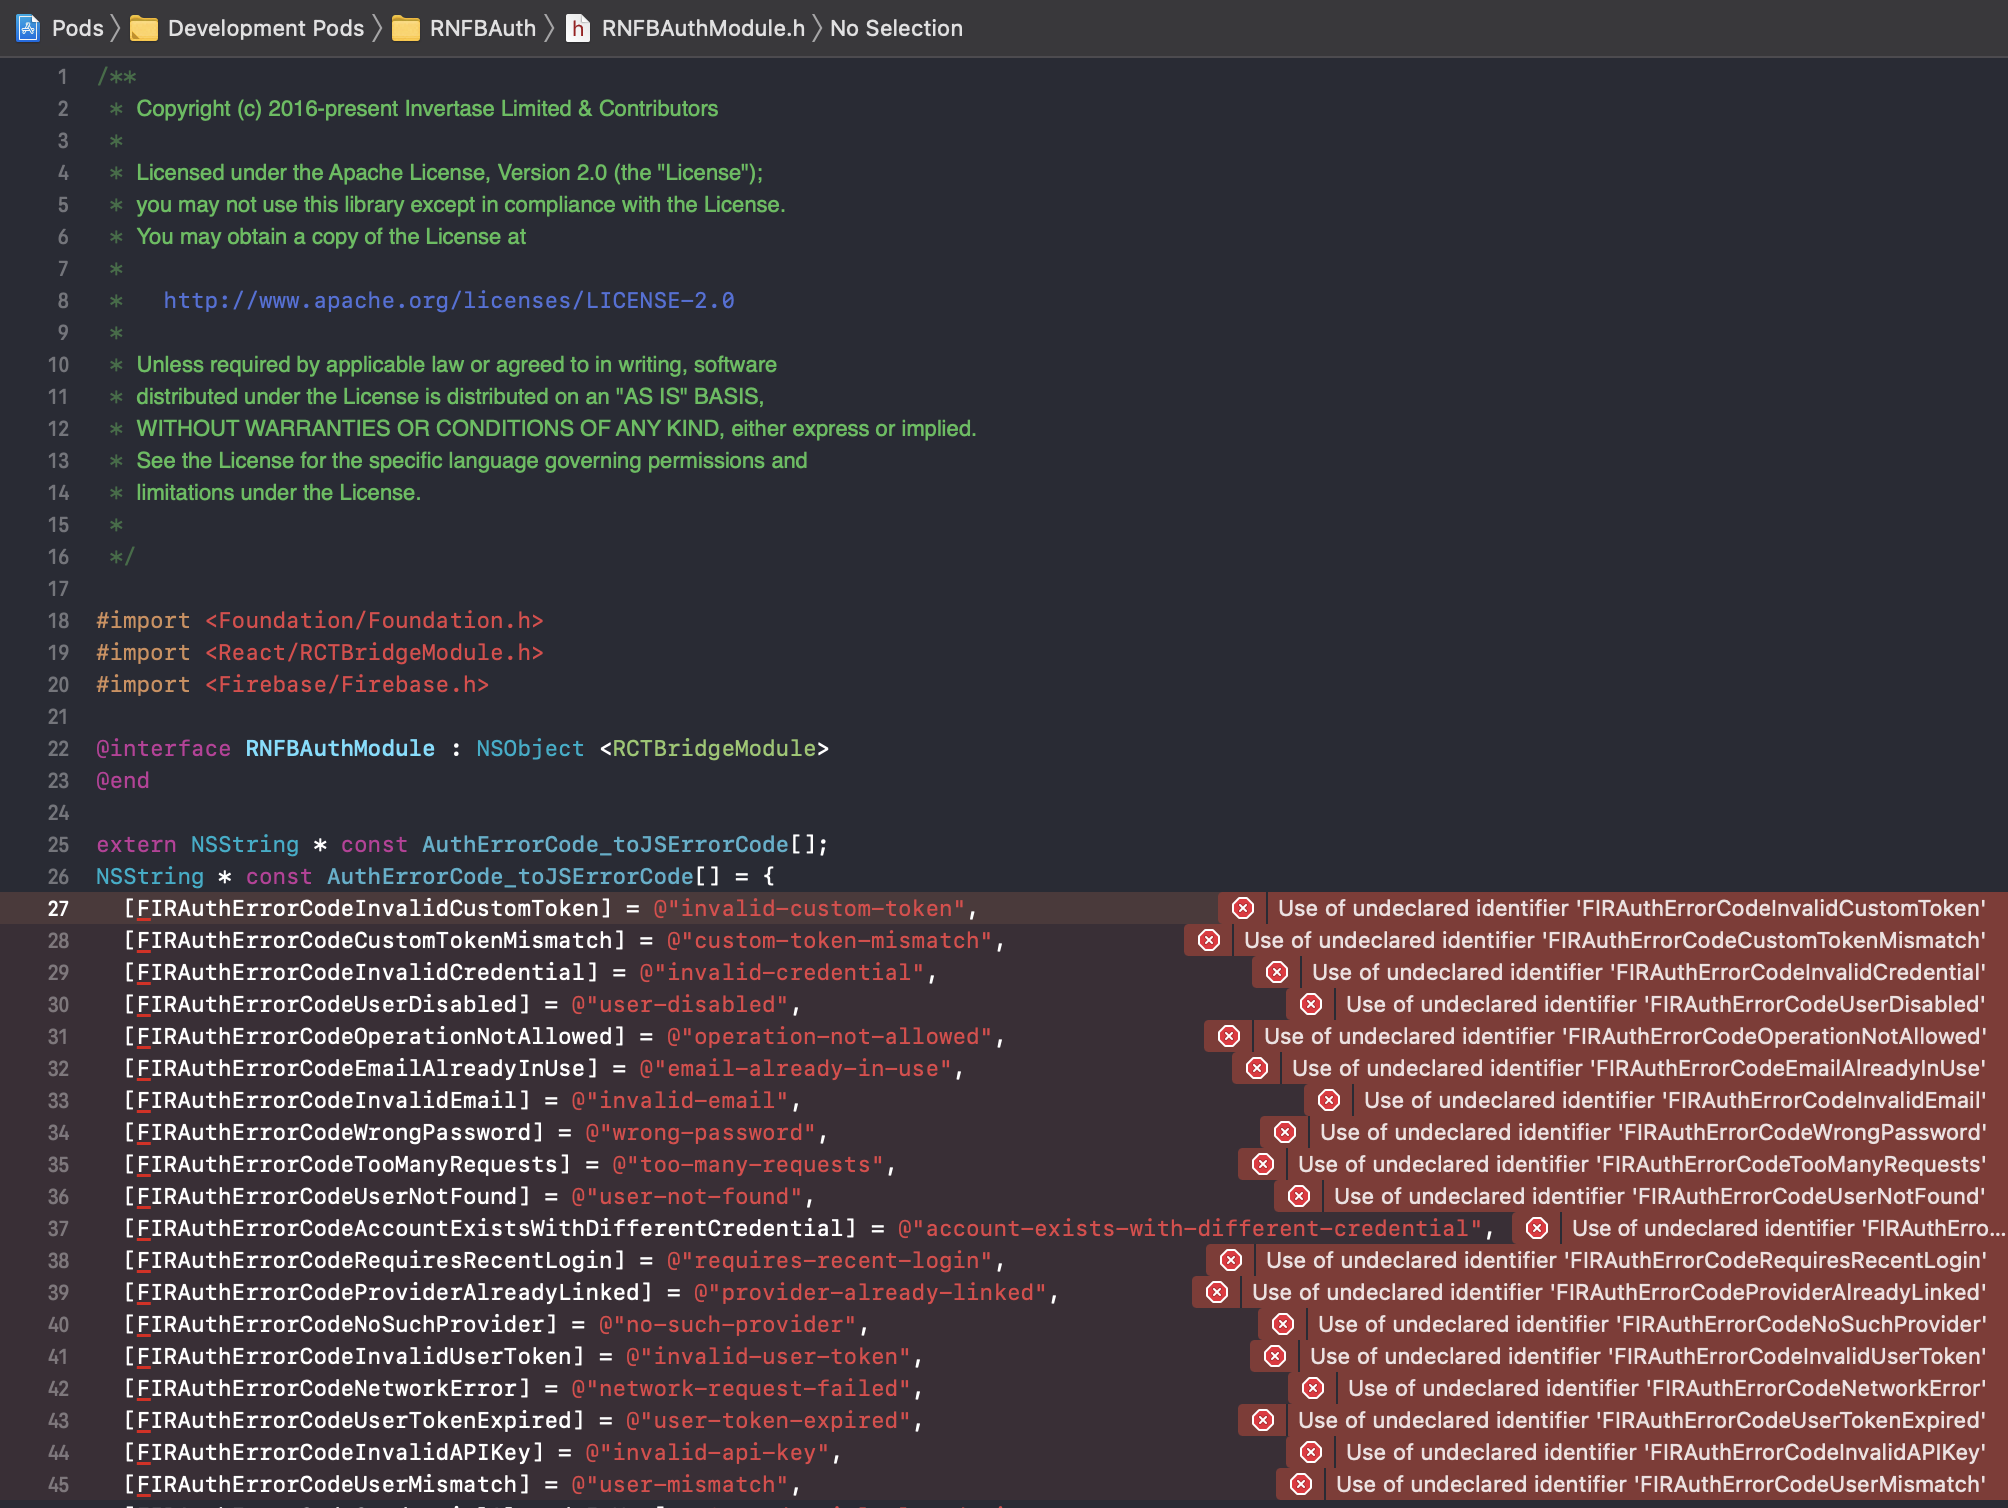Click the FIRAuthErrorCodeWrongPassword undeclared identifier message
Viewport: 2008px width, 1508px height.
coord(1651,1132)
